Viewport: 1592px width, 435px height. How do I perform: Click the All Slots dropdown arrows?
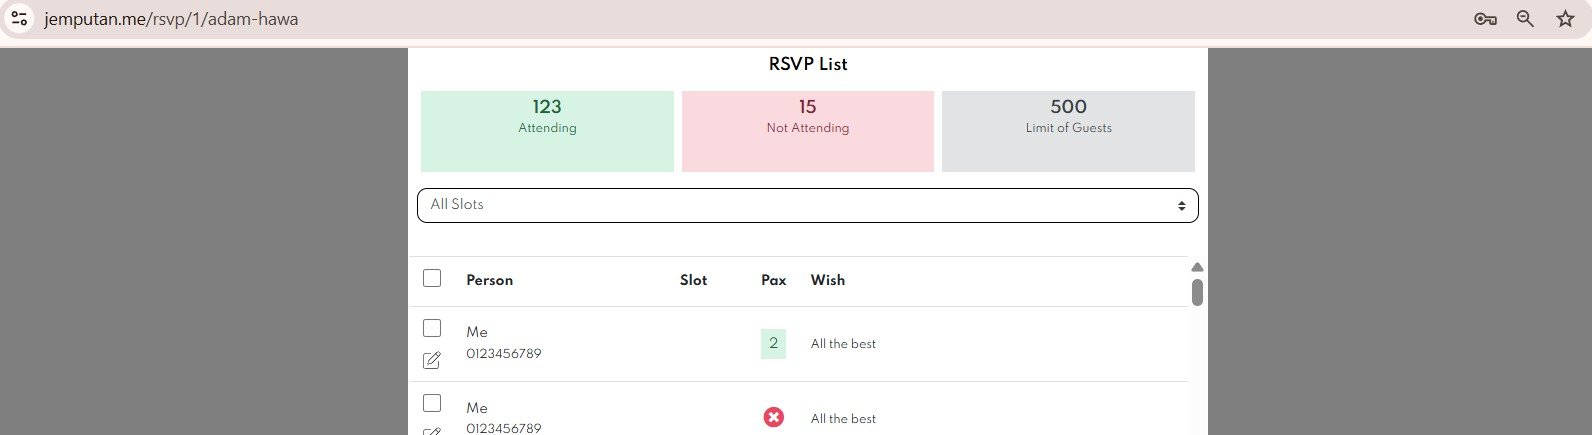point(1181,206)
